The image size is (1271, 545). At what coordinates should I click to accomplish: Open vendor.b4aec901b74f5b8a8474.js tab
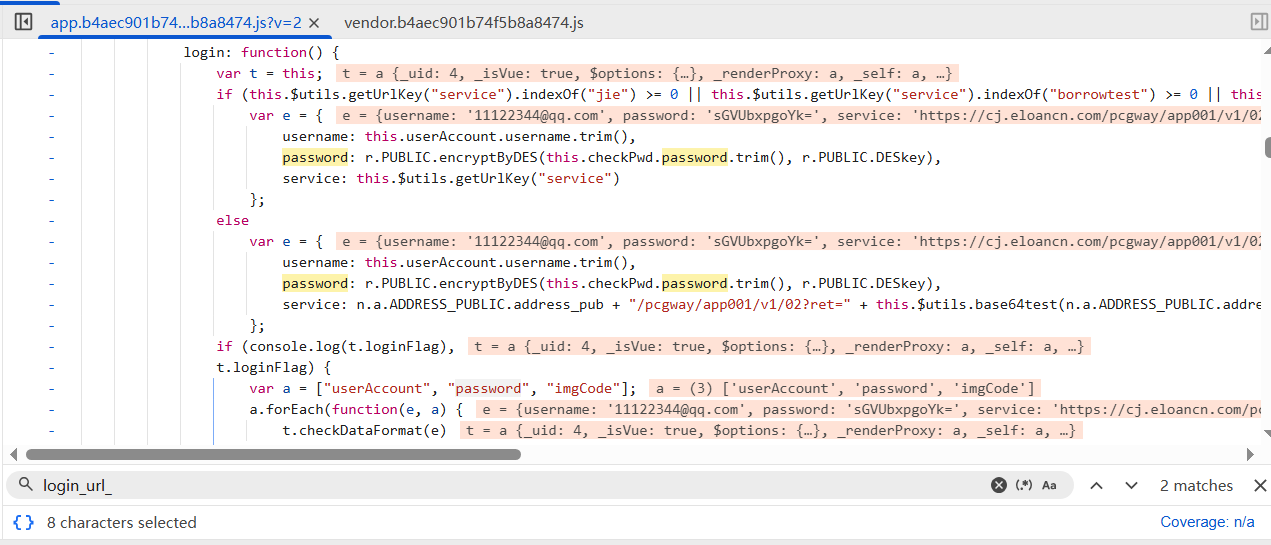(x=463, y=22)
